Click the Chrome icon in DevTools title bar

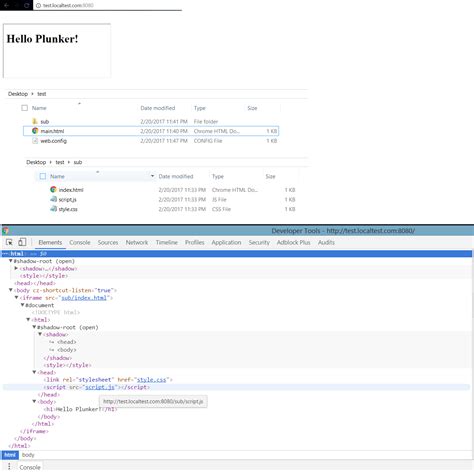tap(6, 231)
